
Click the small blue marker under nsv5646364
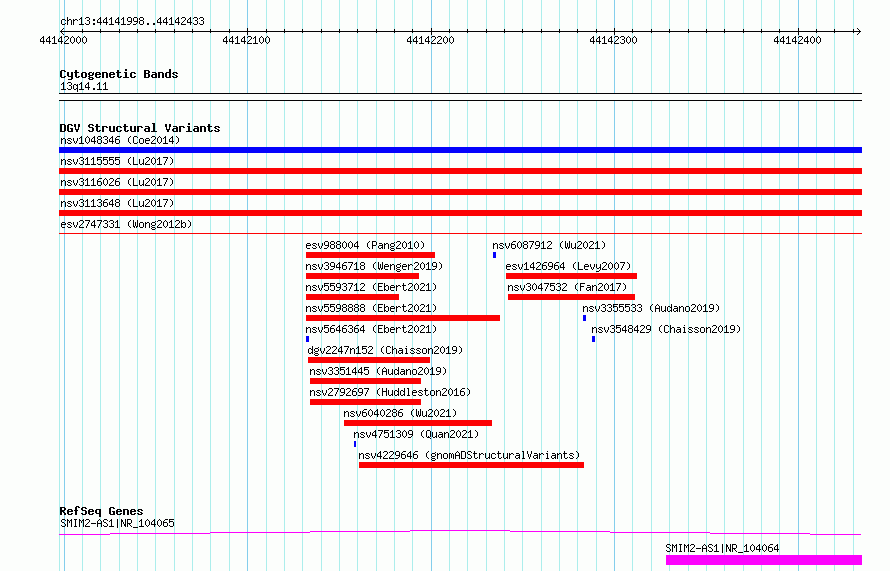click(x=307, y=339)
